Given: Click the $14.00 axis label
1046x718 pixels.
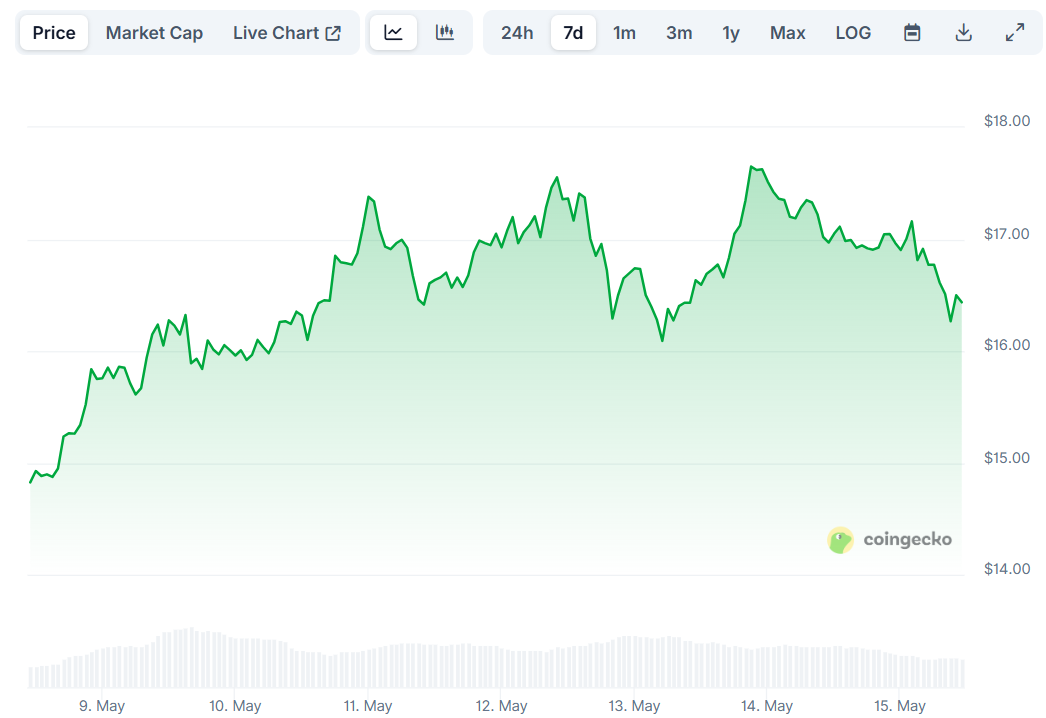Looking at the screenshot, I should pos(1007,569).
